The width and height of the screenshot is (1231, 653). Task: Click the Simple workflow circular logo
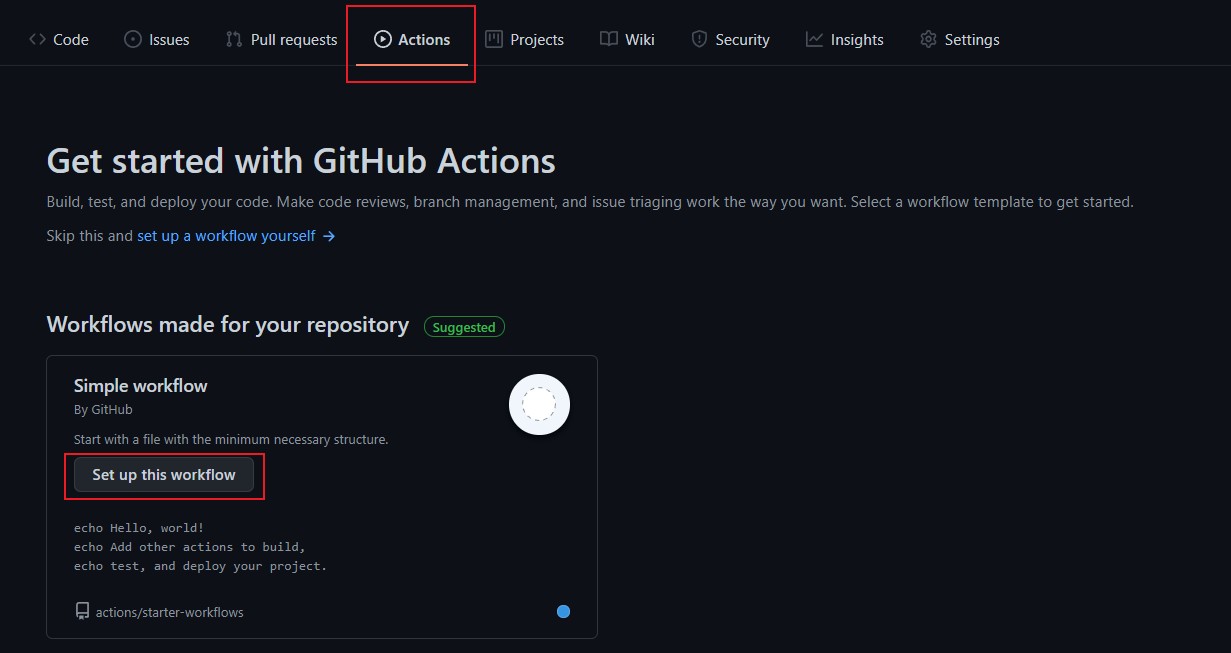coord(539,405)
